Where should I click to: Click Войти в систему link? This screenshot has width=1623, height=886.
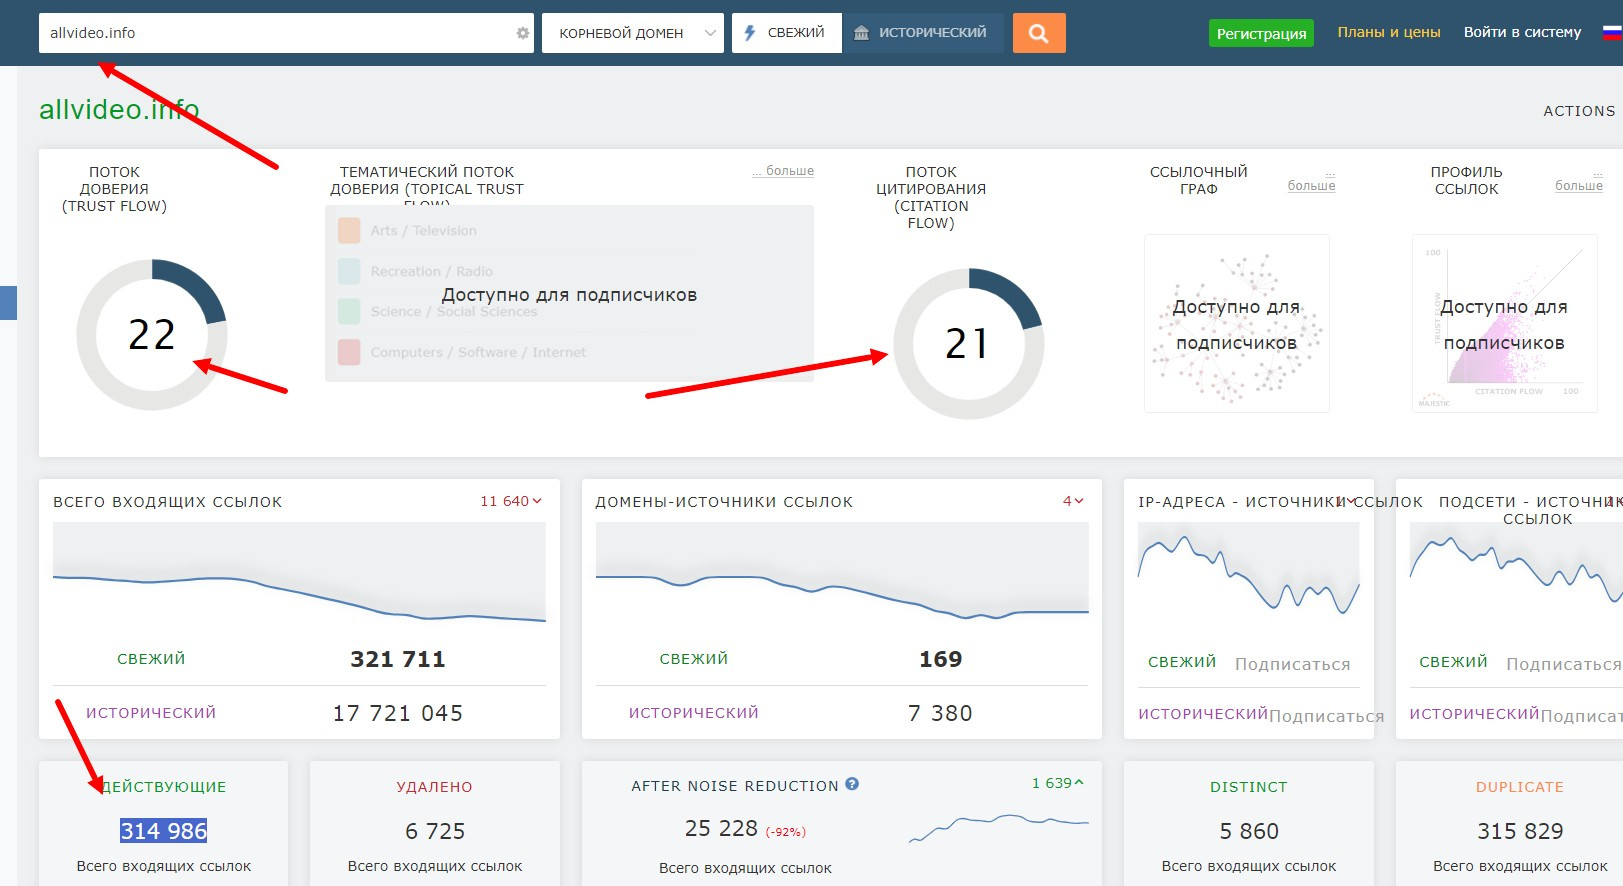(1522, 32)
